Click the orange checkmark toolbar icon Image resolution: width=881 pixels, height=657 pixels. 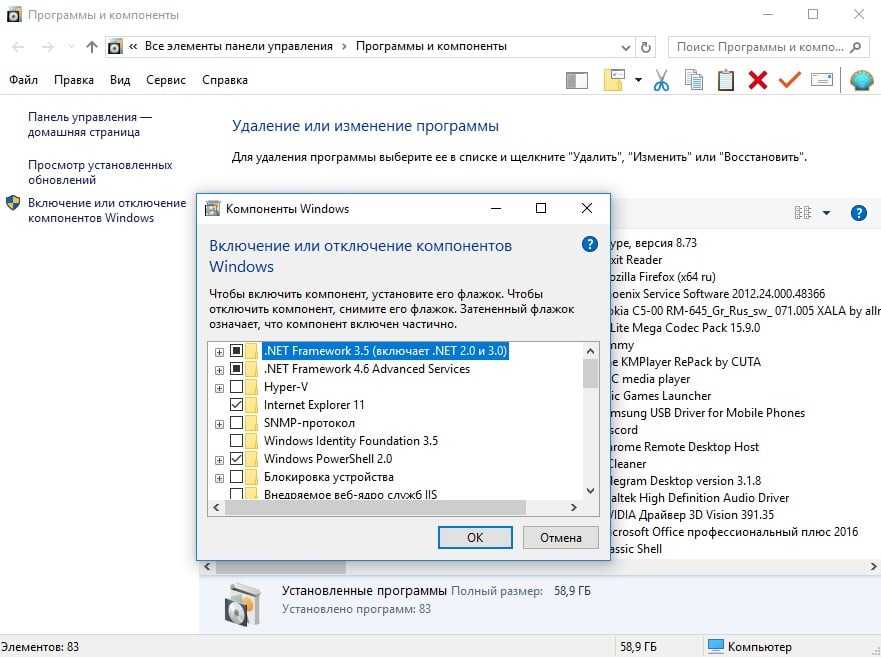point(789,80)
